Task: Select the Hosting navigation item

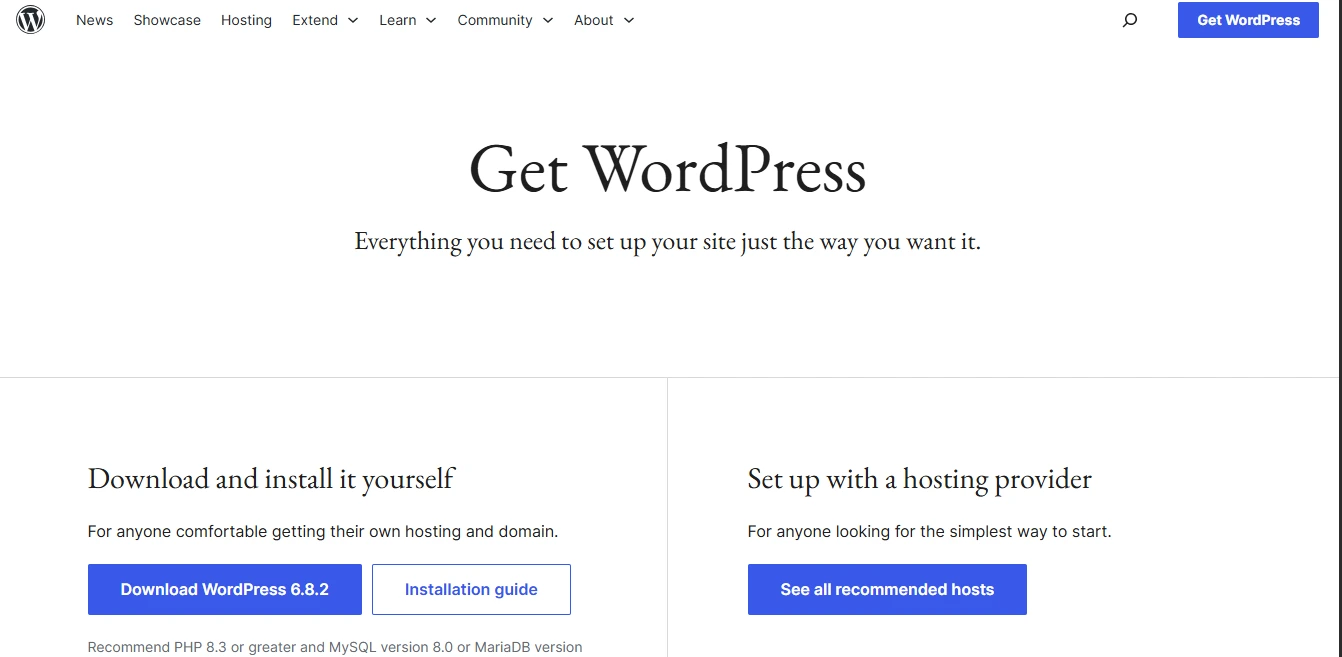Action: click(246, 20)
